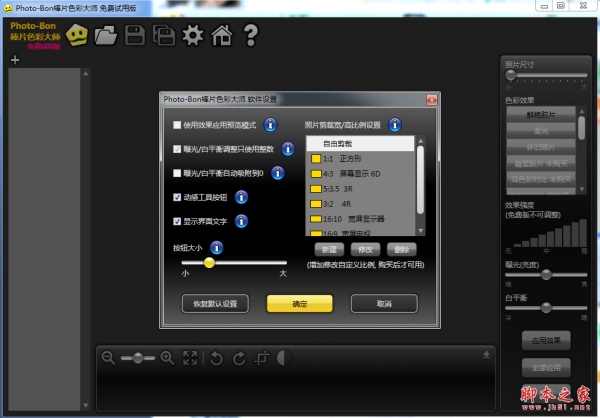The image size is (600, 418).
Task: Rotate photo clockwise with the right arrow
Action: point(240,358)
